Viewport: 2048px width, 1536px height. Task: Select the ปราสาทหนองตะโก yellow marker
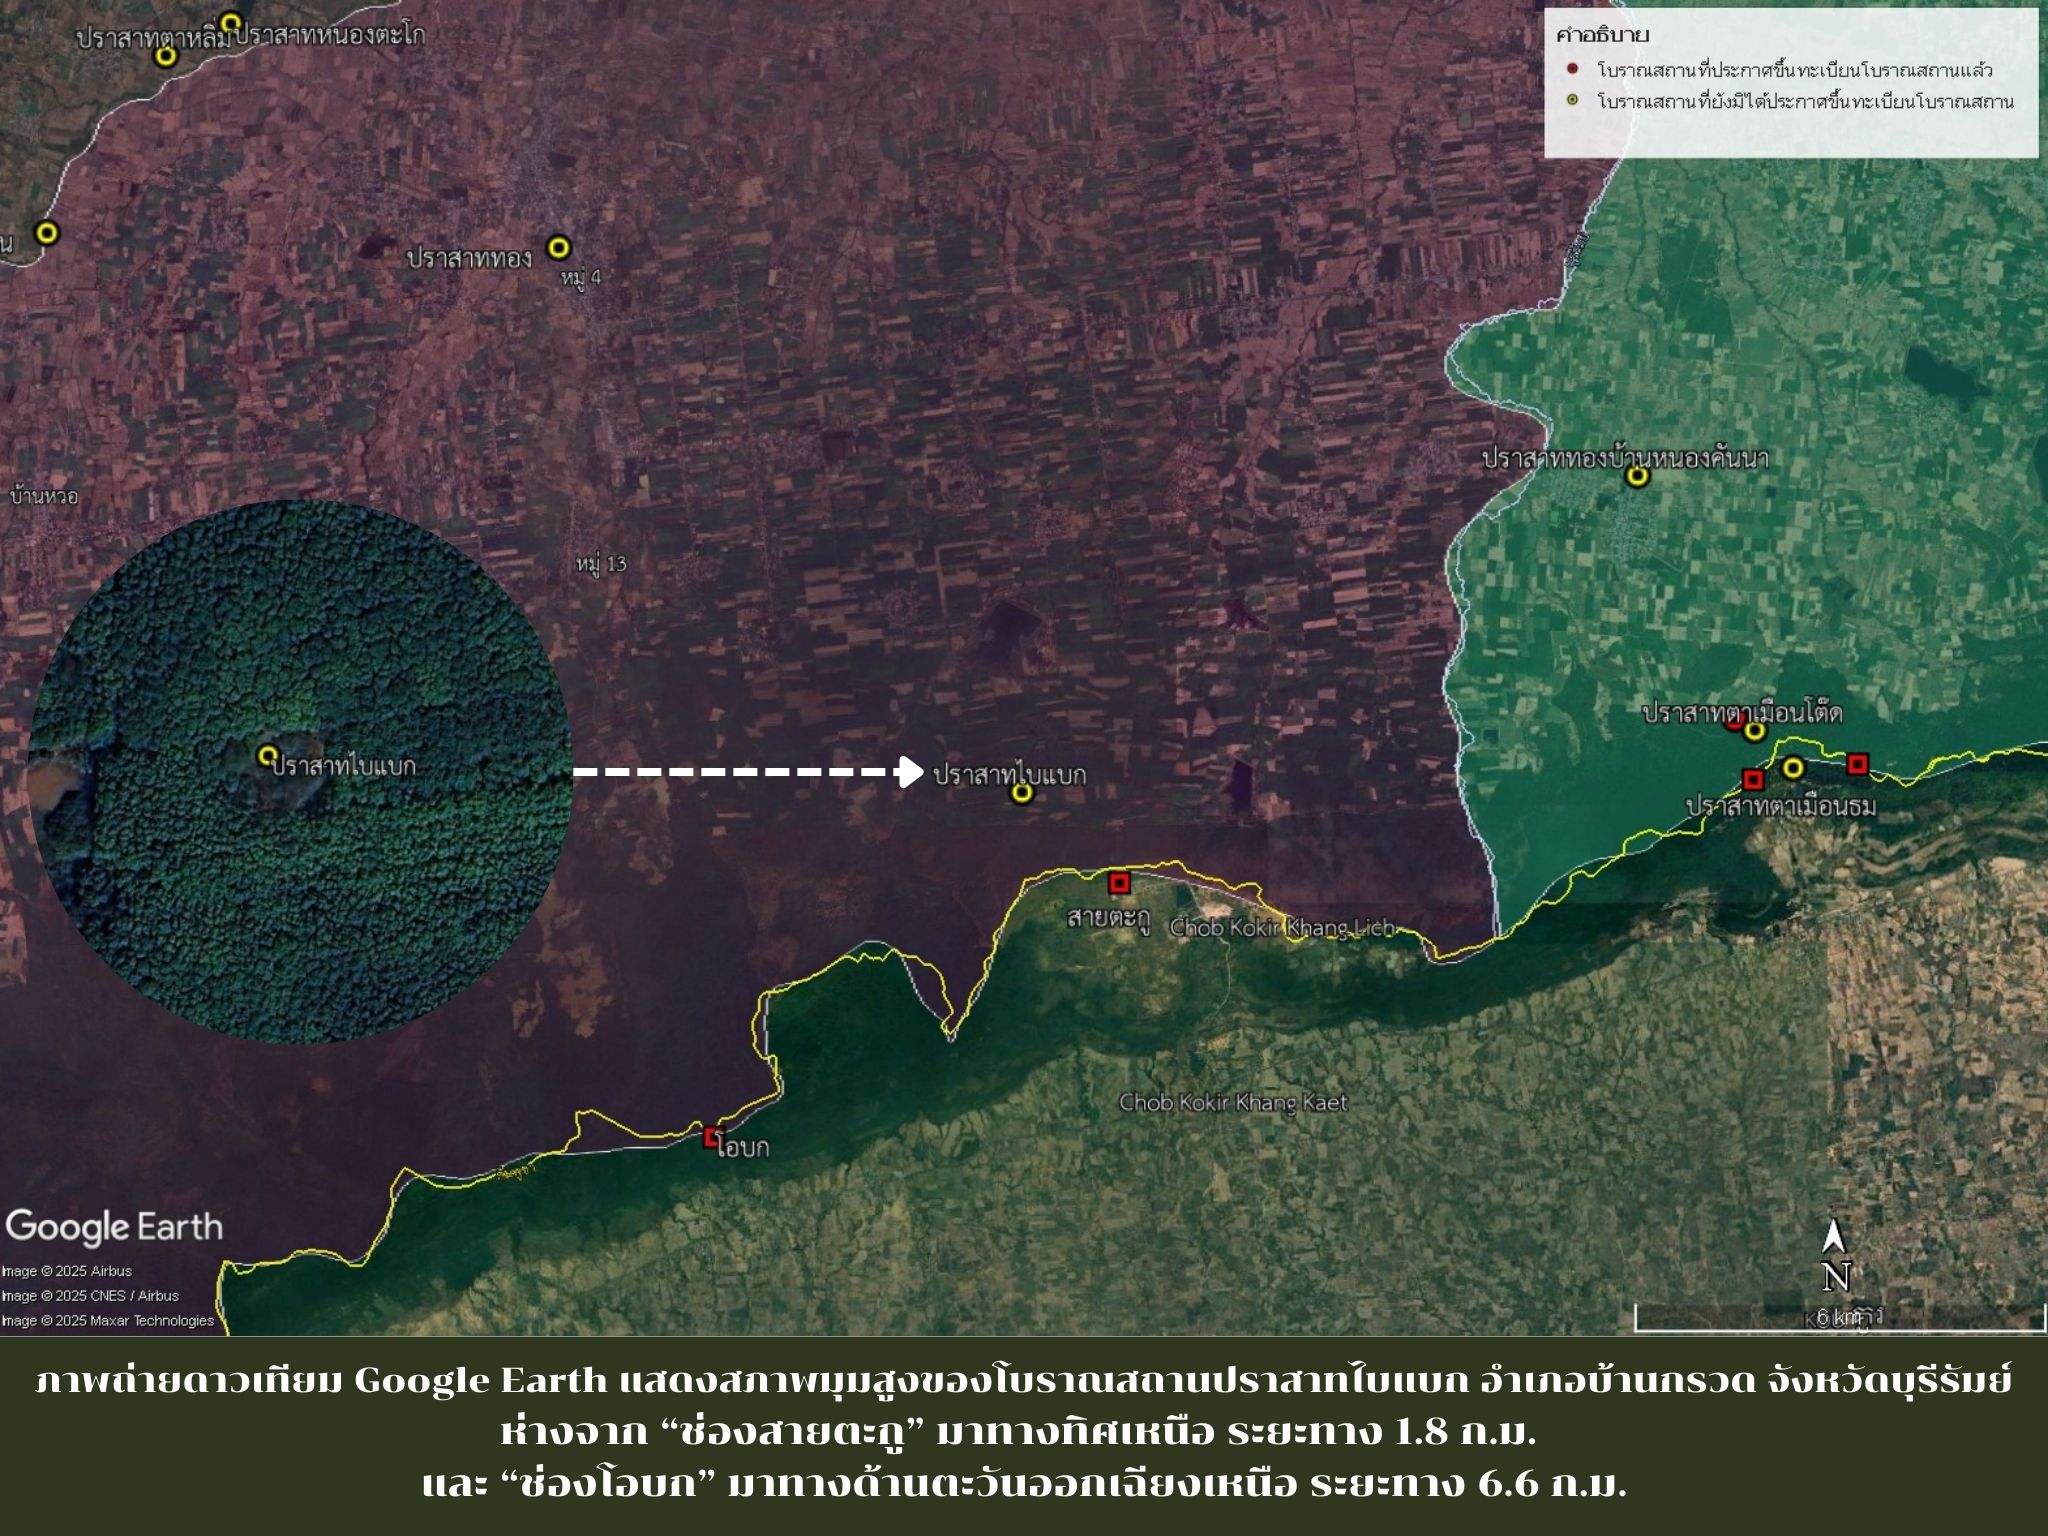[x=231, y=22]
